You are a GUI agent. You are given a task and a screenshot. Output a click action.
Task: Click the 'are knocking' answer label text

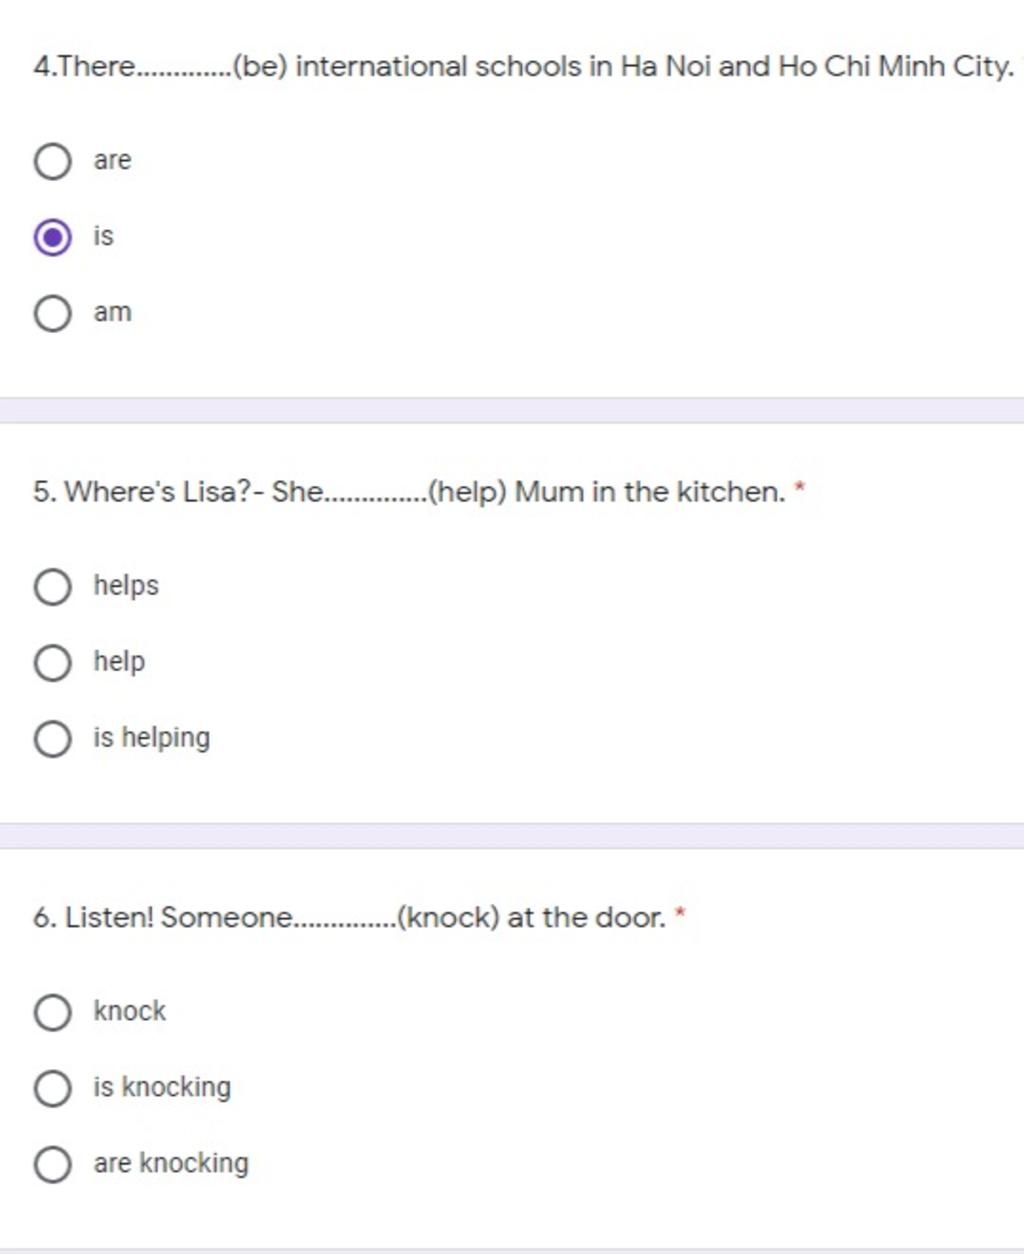coord(171,1163)
